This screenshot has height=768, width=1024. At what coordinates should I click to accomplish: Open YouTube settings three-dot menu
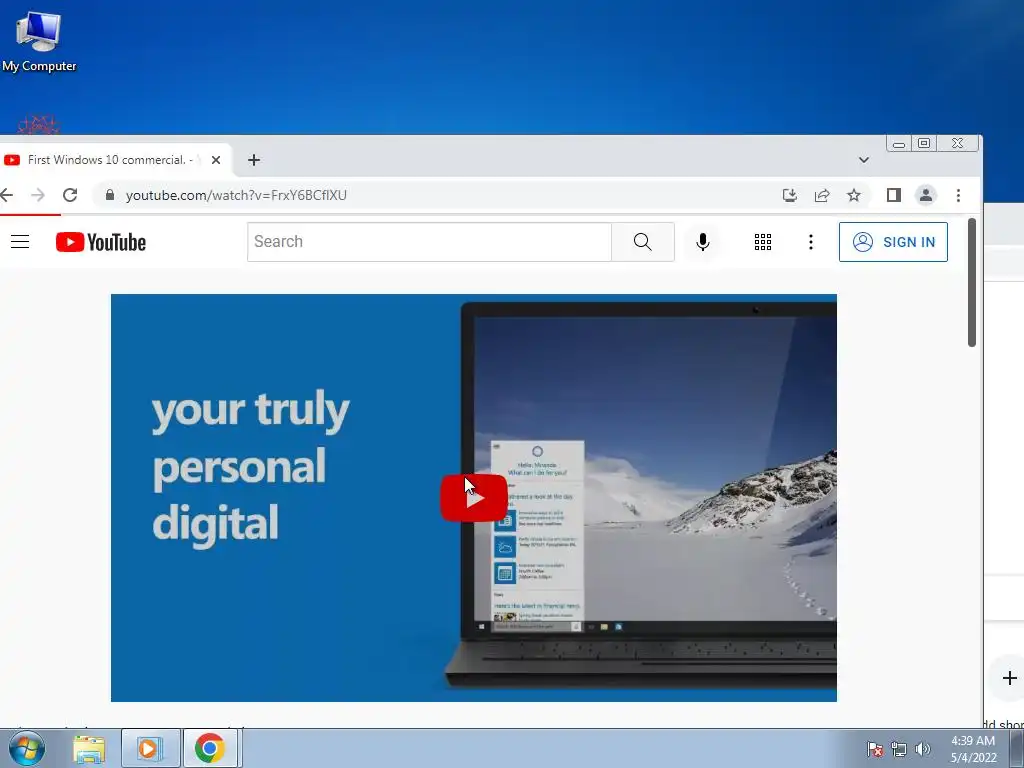(x=810, y=242)
